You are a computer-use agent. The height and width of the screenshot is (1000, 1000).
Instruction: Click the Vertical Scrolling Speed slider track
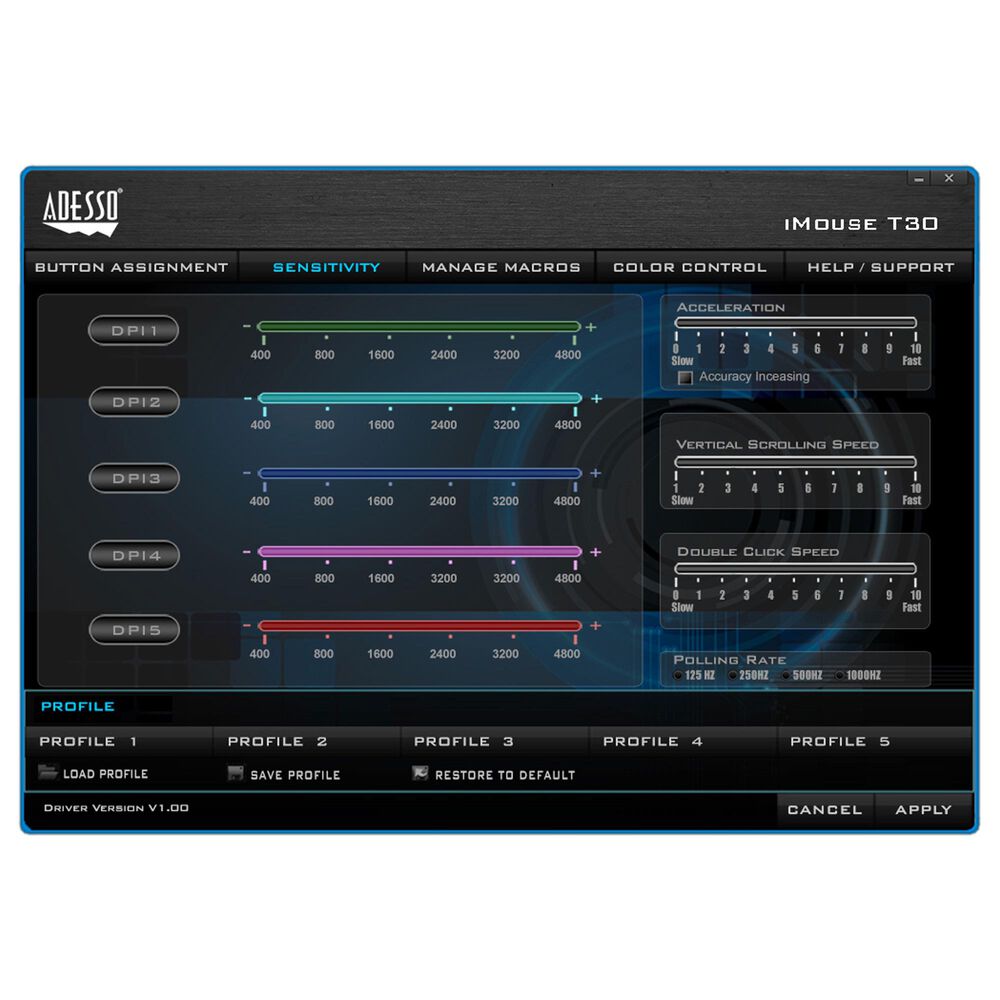[x=795, y=462]
